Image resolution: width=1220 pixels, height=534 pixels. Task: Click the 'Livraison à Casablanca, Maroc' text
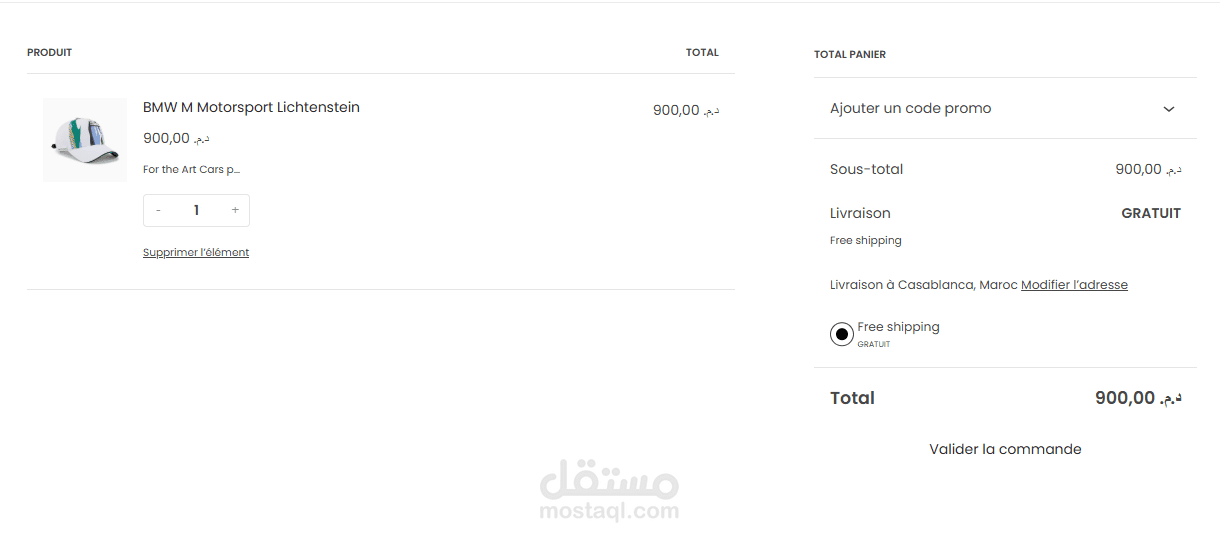click(923, 285)
